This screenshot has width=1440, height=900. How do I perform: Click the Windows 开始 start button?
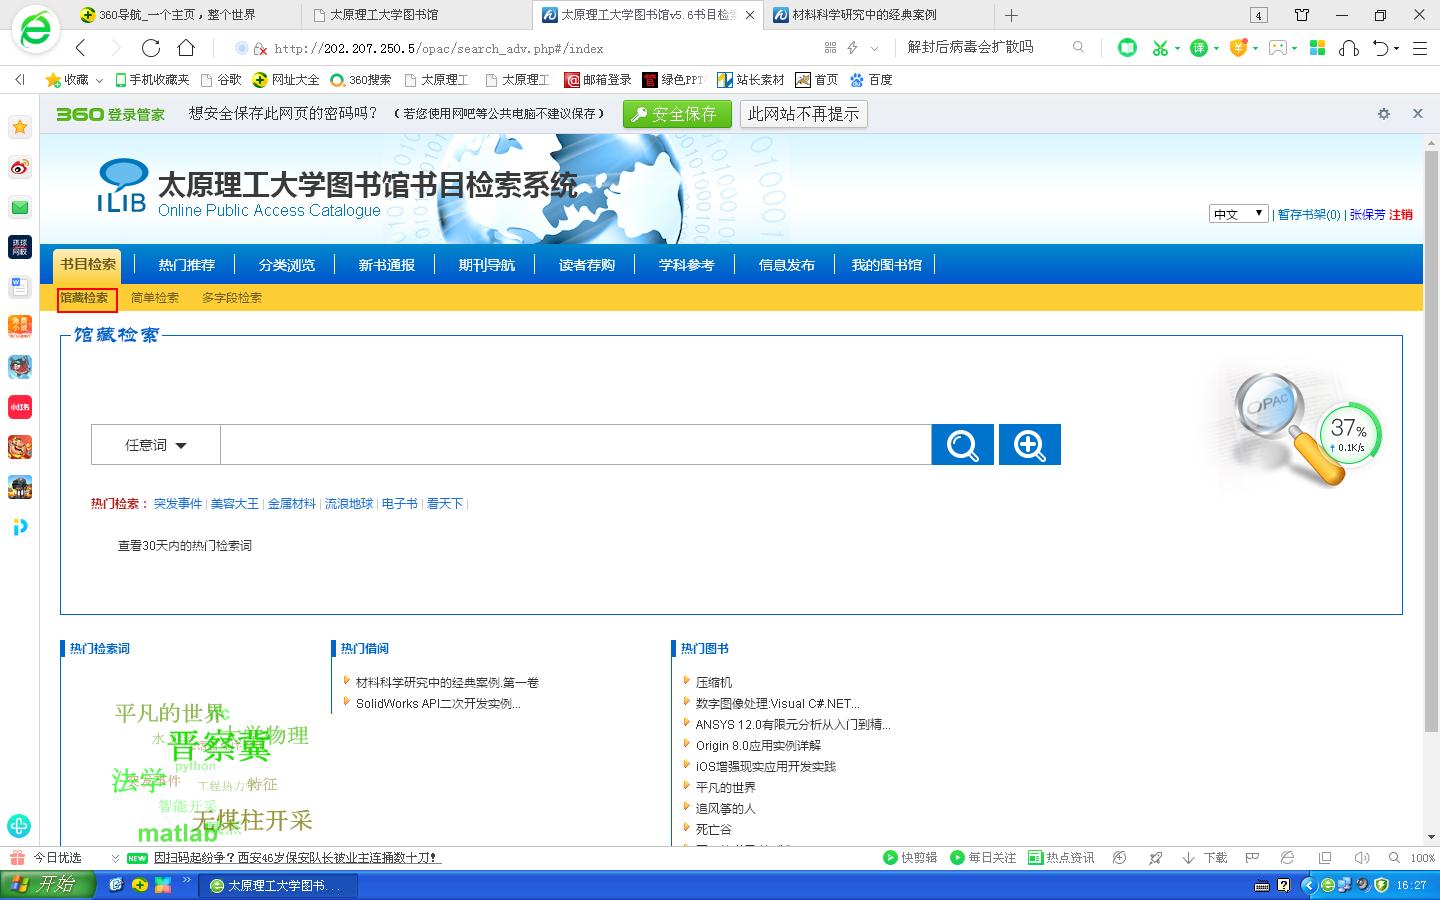pos(48,885)
